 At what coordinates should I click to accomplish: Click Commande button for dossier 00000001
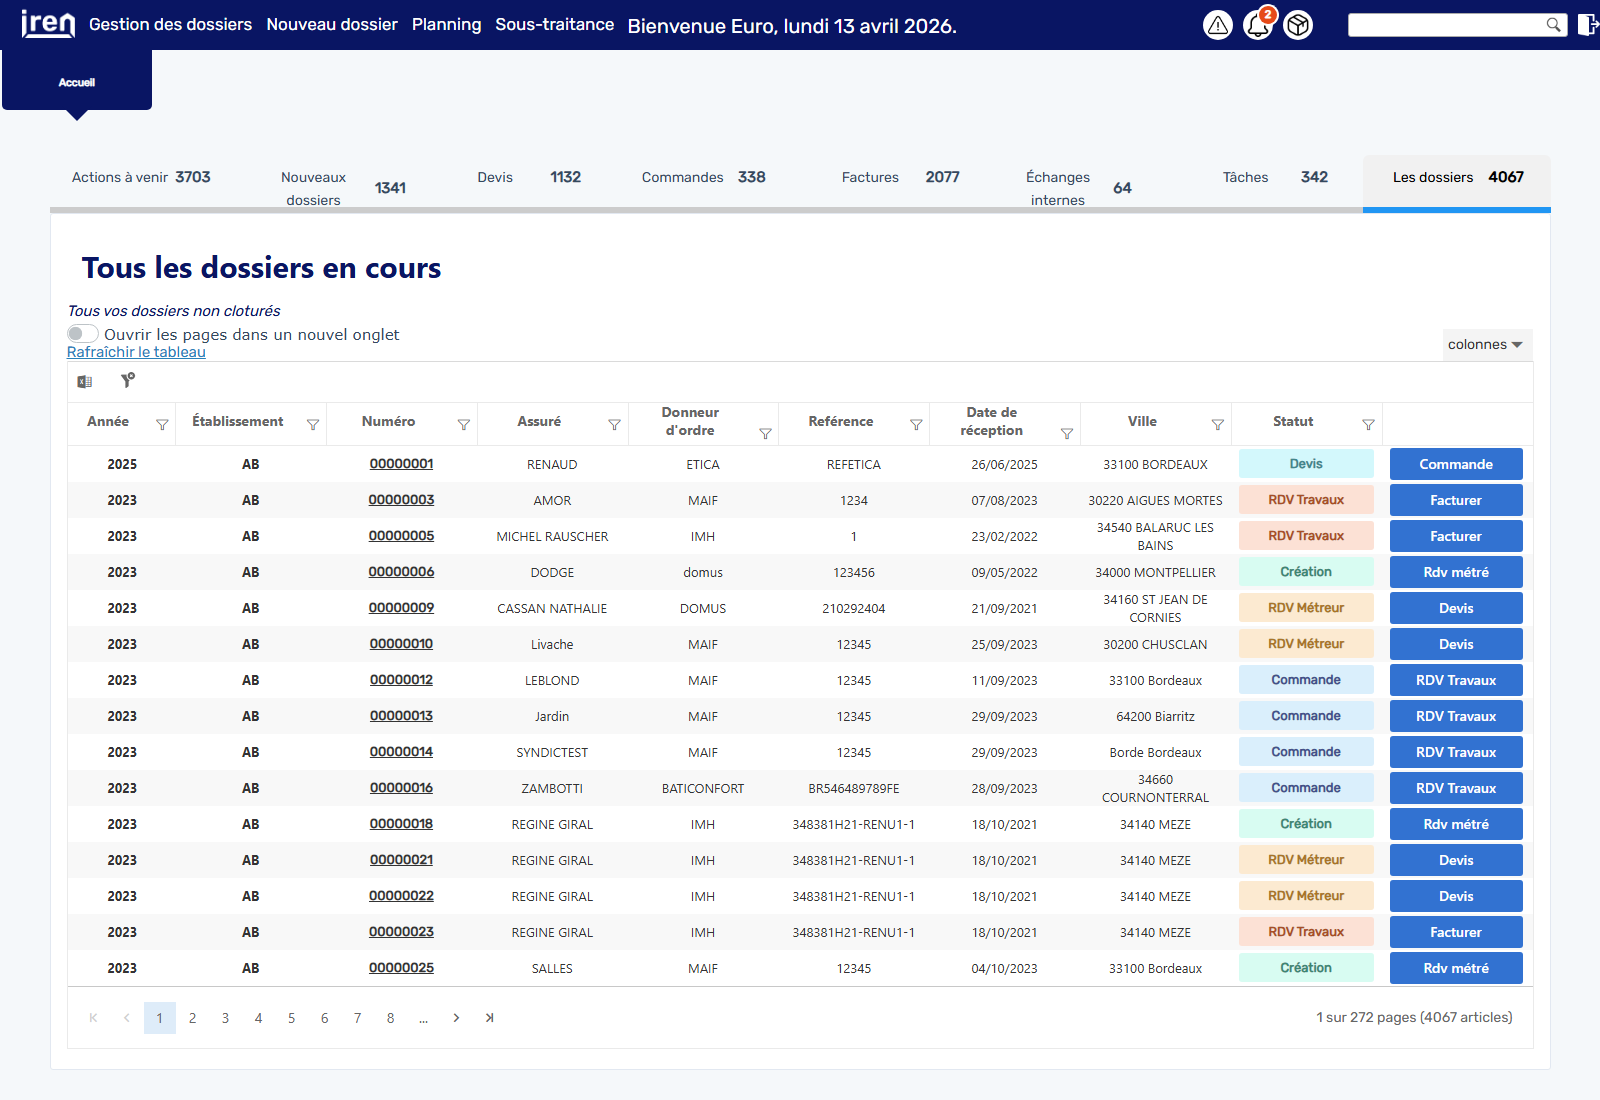click(x=1456, y=464)
